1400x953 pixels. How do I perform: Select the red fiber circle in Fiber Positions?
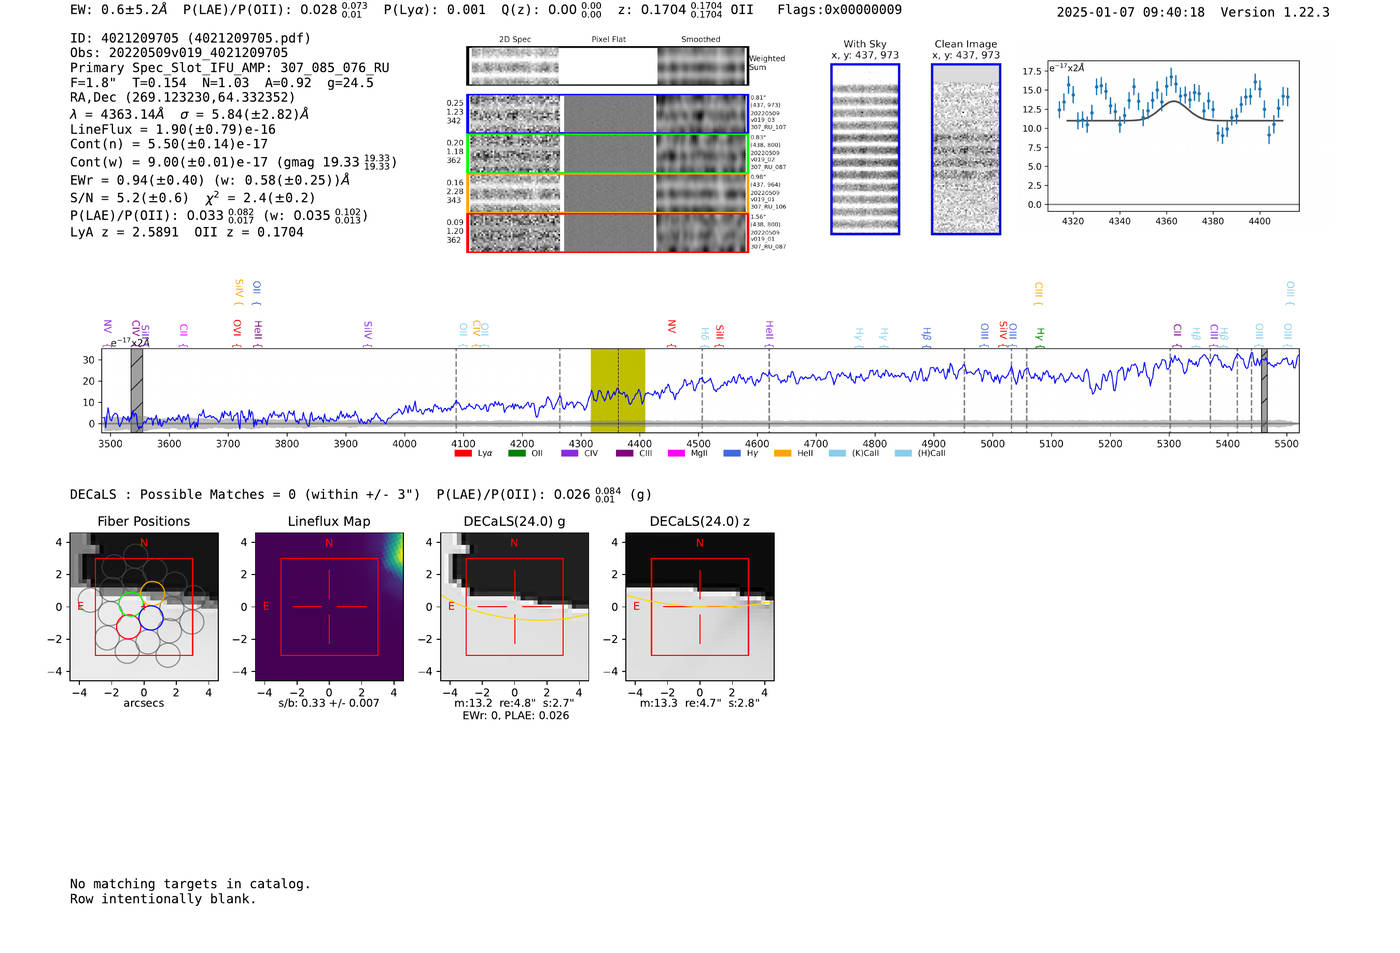coord(129,627)
